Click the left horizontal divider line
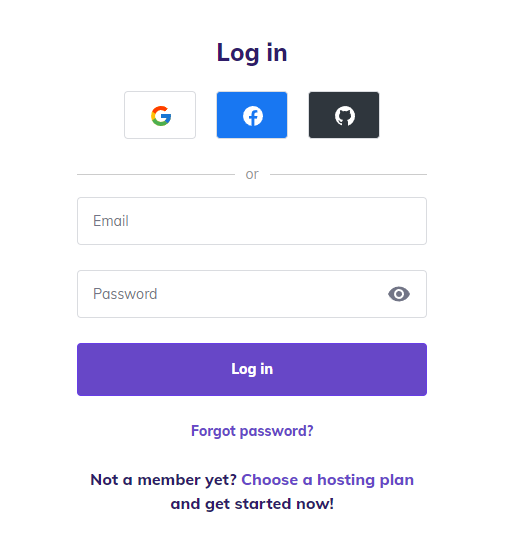 [x=156, y=175]
